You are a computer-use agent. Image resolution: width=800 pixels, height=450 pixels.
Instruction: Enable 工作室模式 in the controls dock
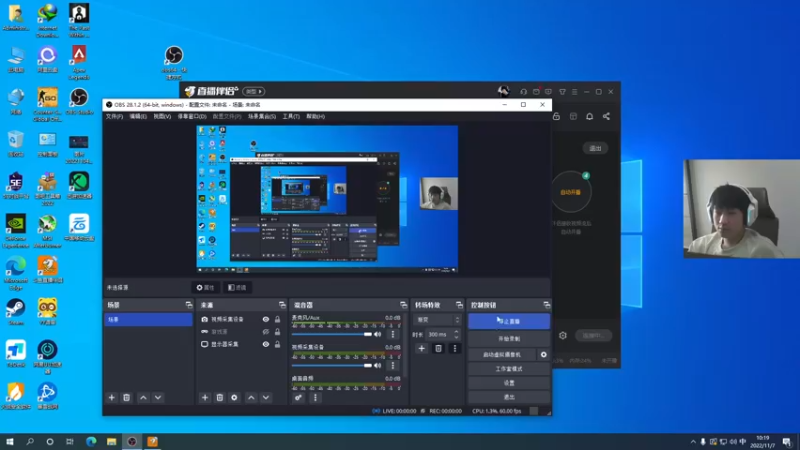[x=509, y=368]
